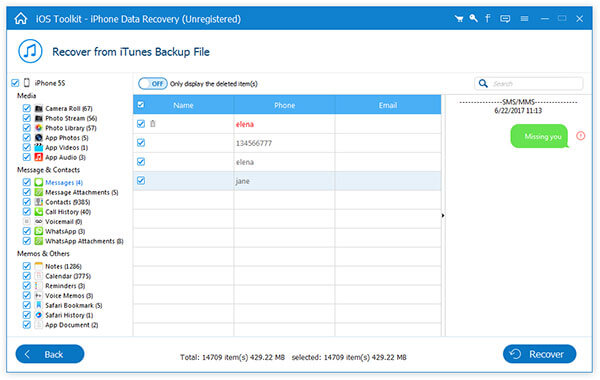This screenshot has height=380, width=600.
Task: Select Voice Memos (3) category
Action: coord(69,295)
